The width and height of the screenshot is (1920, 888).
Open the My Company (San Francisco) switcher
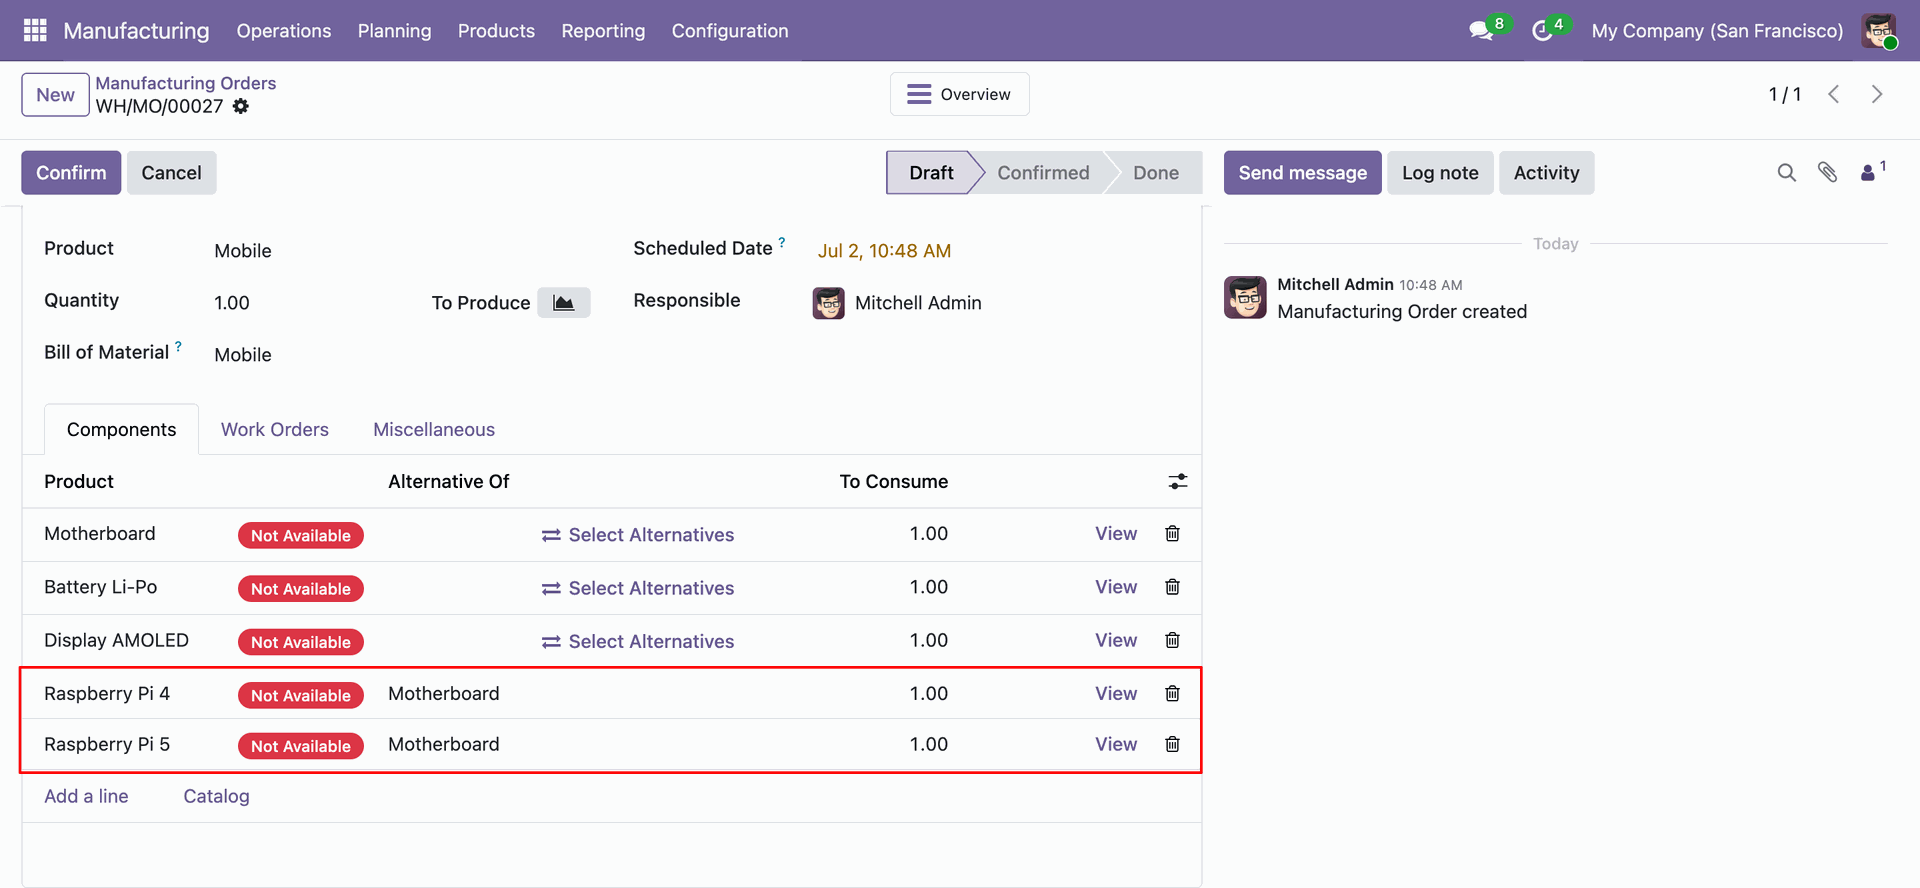[x=1717, y=31]
